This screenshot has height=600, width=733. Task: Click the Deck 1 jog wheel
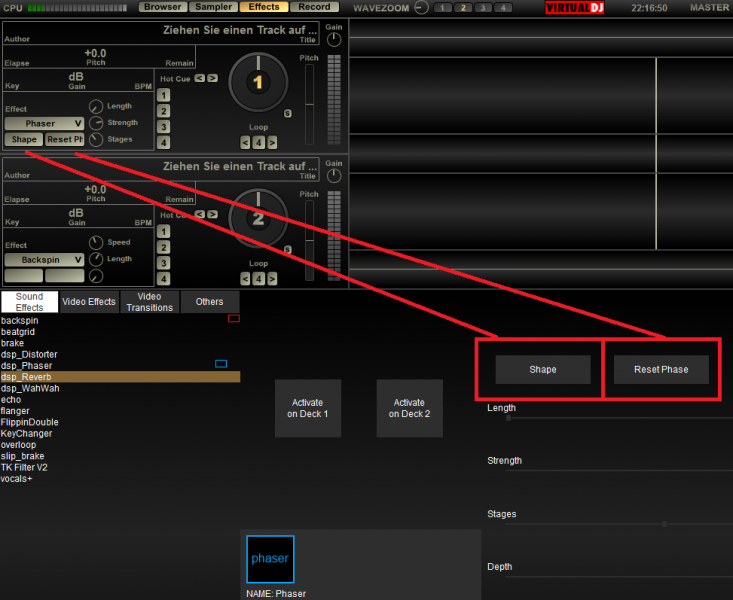258,82
